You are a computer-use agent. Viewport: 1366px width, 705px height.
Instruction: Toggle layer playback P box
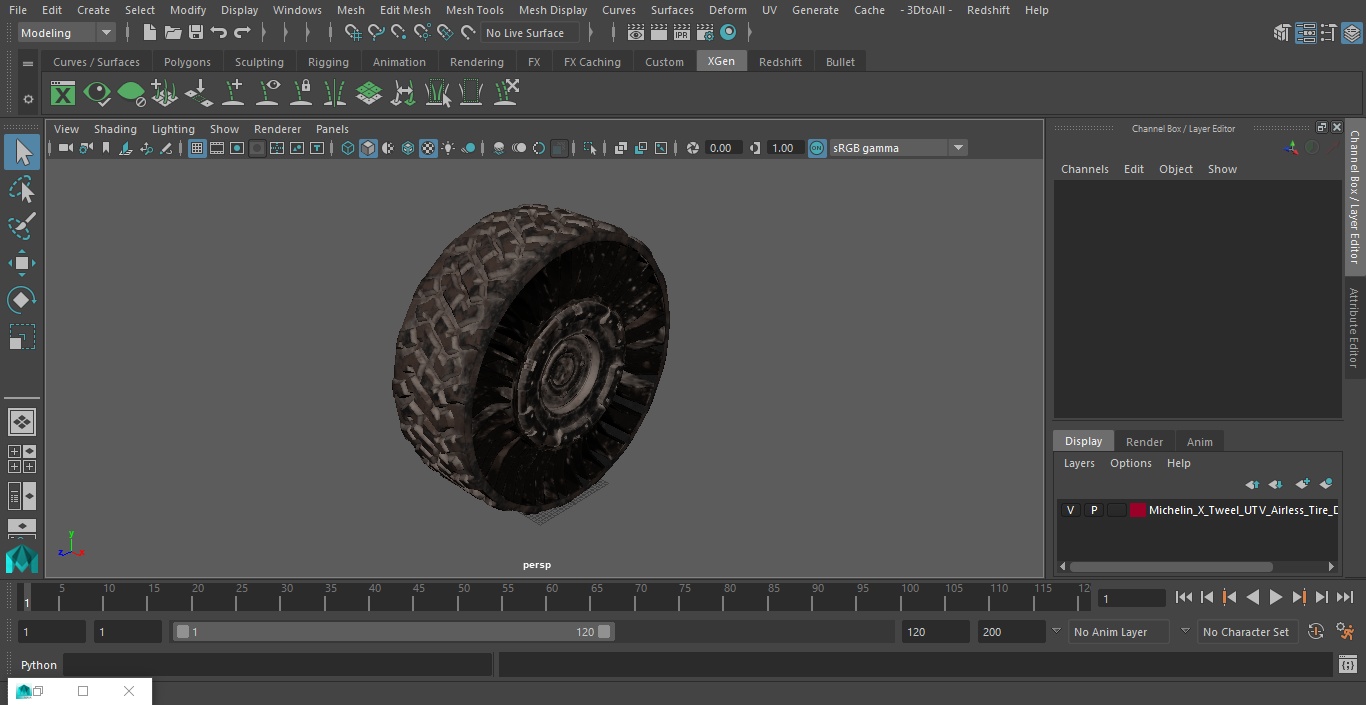coord(1093,510)
